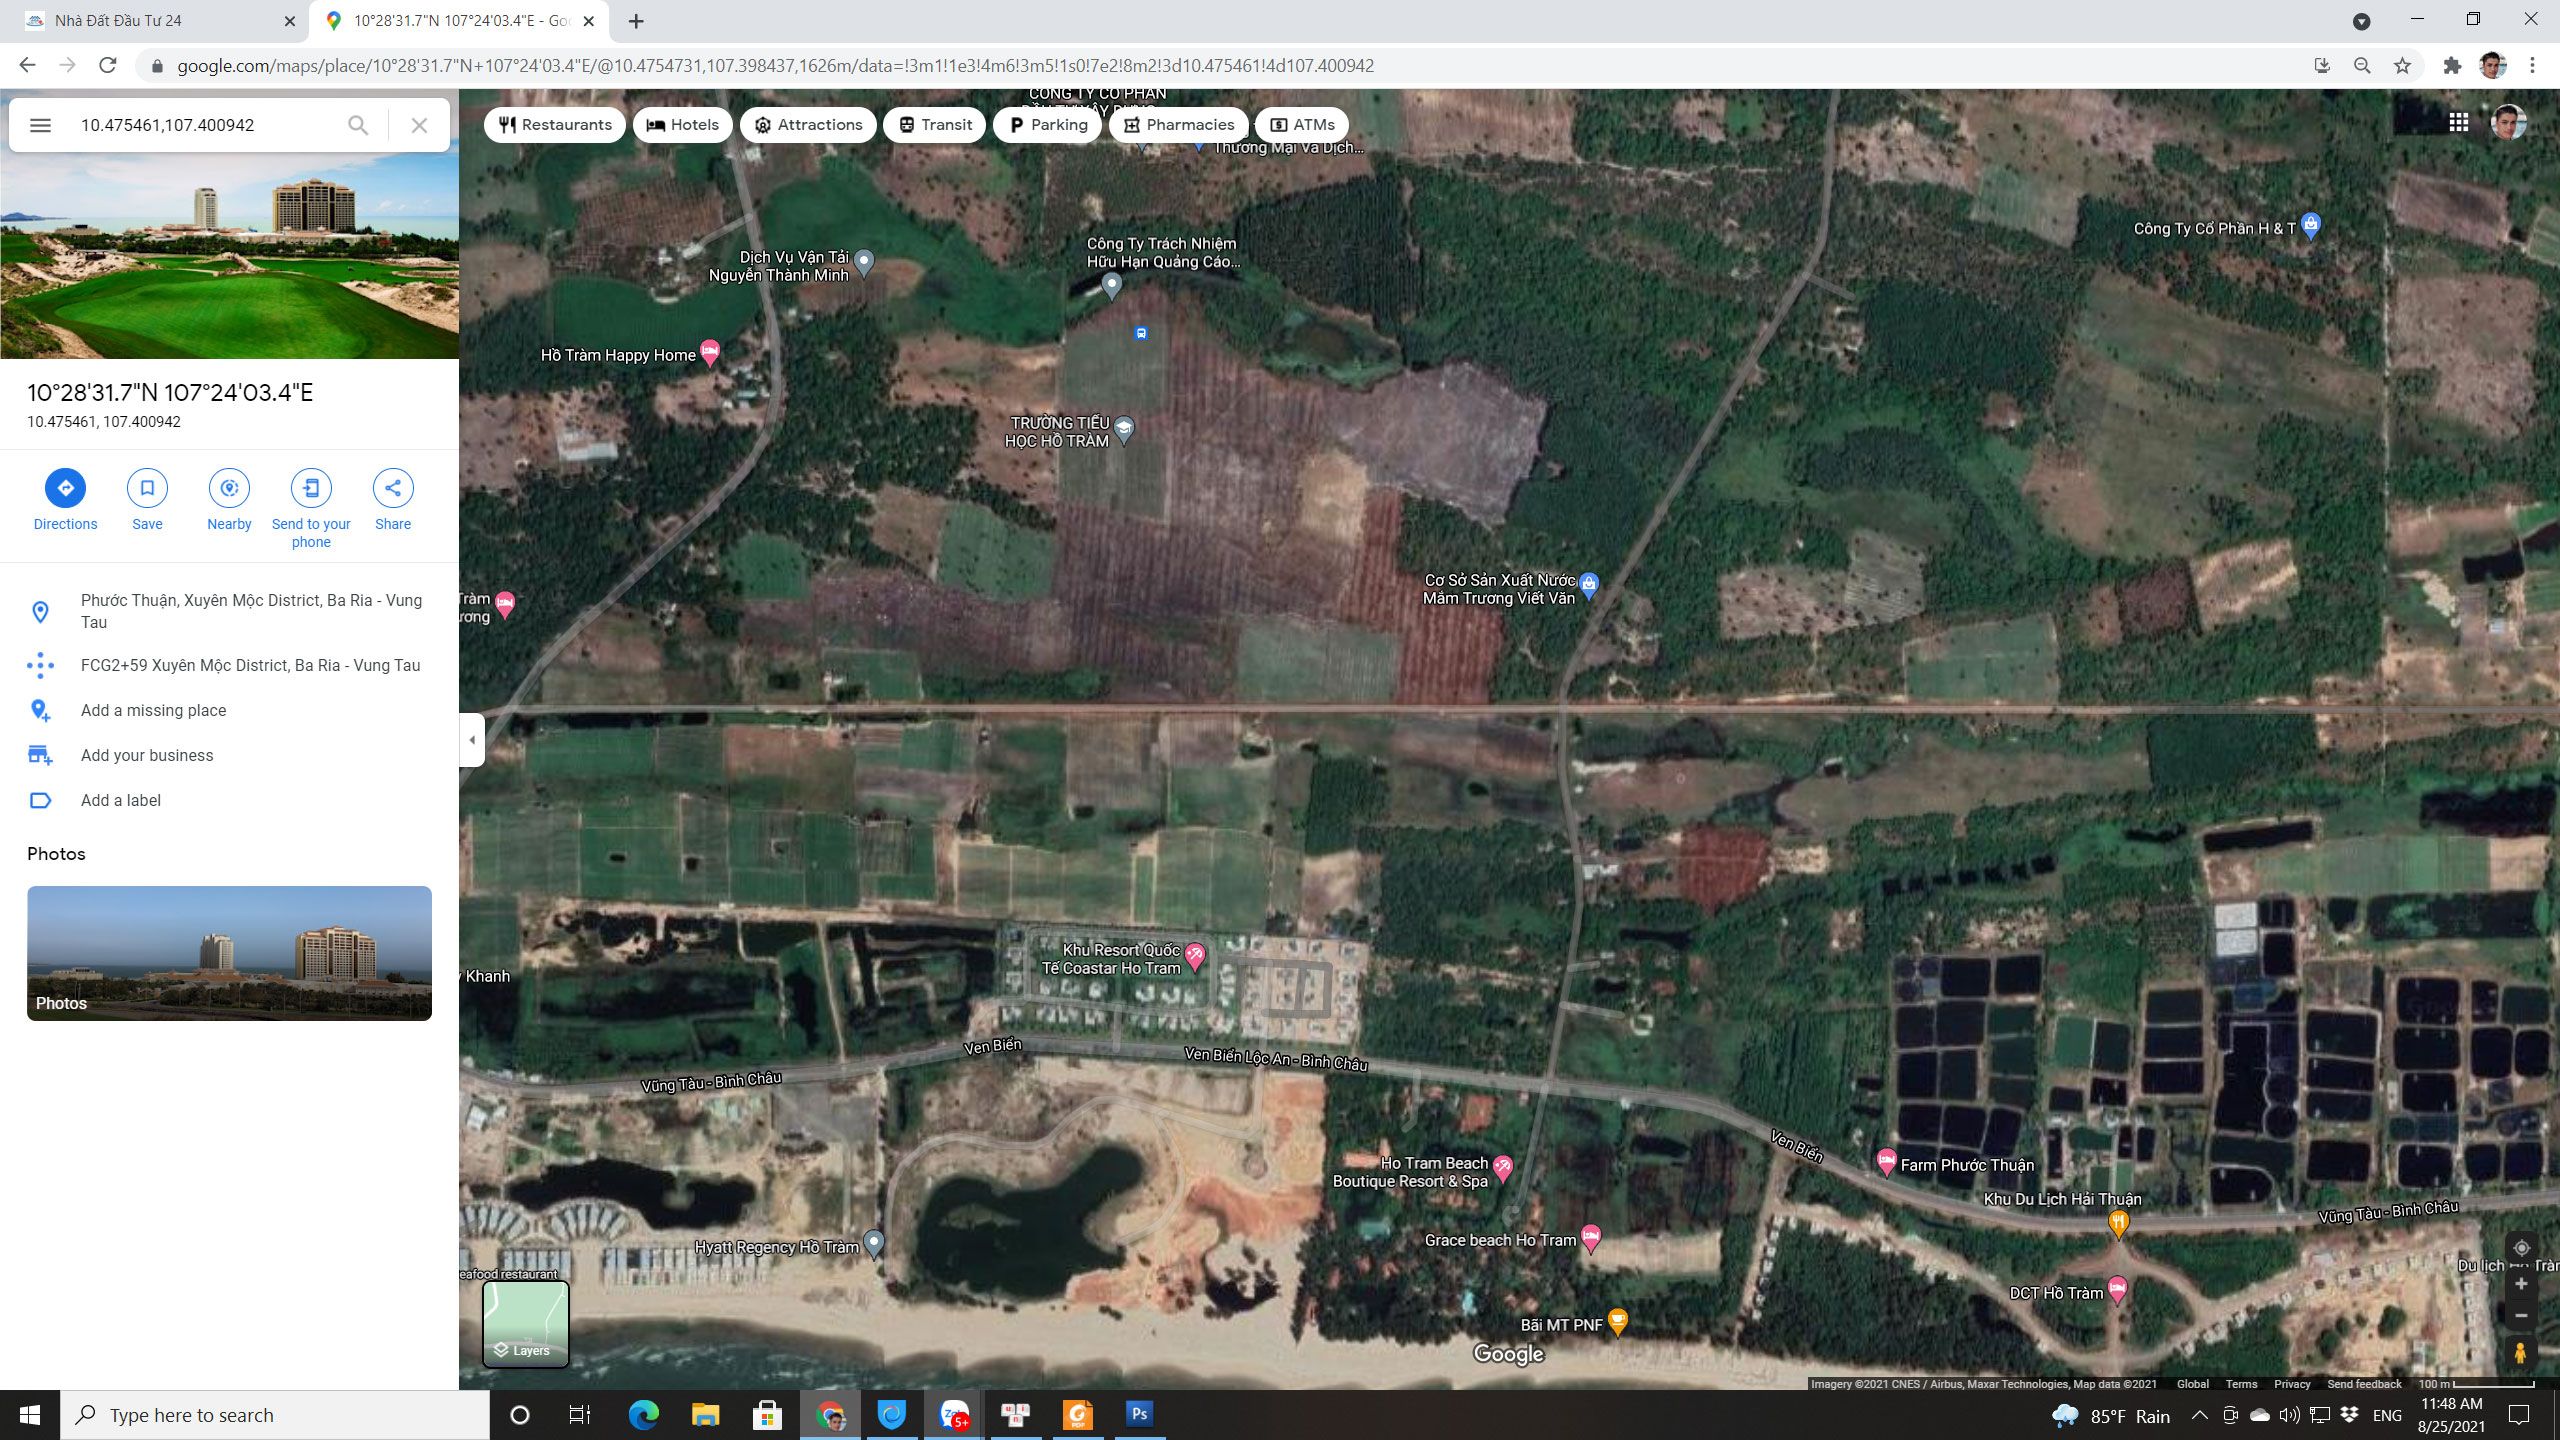
Task: Click the Grace beach Ho Tram pin
Action: (1591, 1238)
